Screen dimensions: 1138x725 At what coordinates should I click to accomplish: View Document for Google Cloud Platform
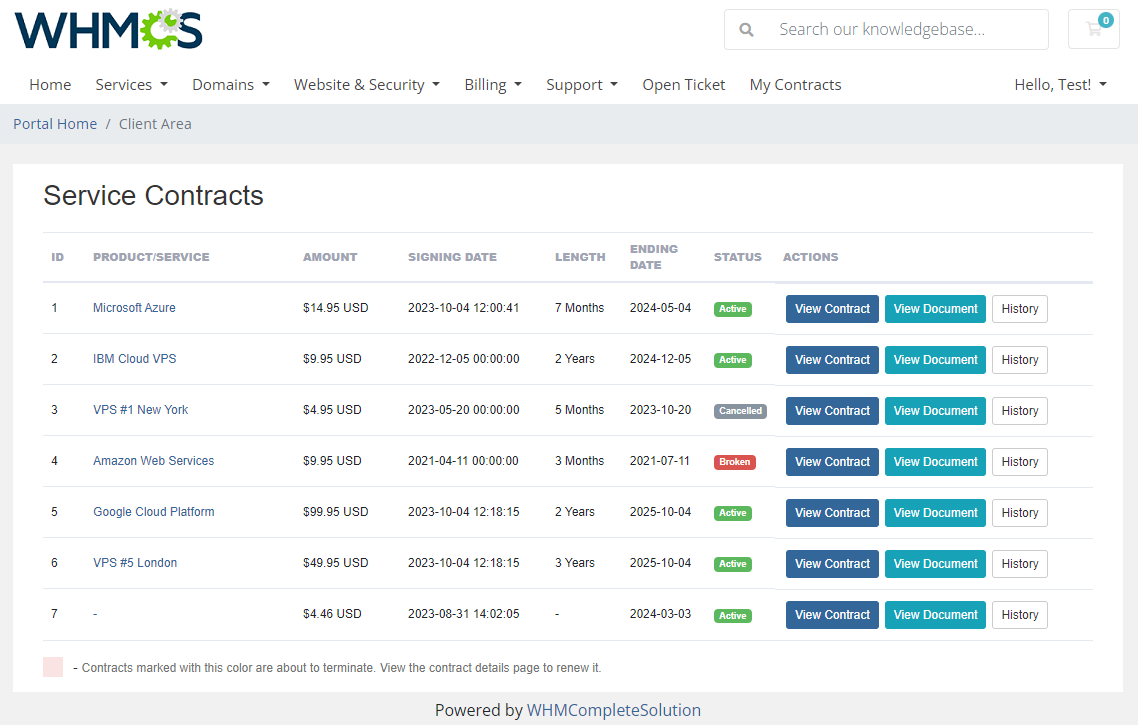936,512
